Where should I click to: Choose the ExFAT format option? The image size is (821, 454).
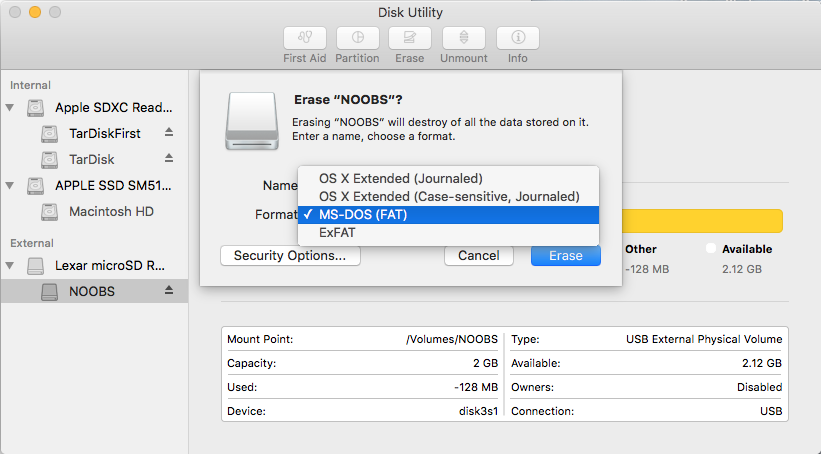[x=448, y=232]
